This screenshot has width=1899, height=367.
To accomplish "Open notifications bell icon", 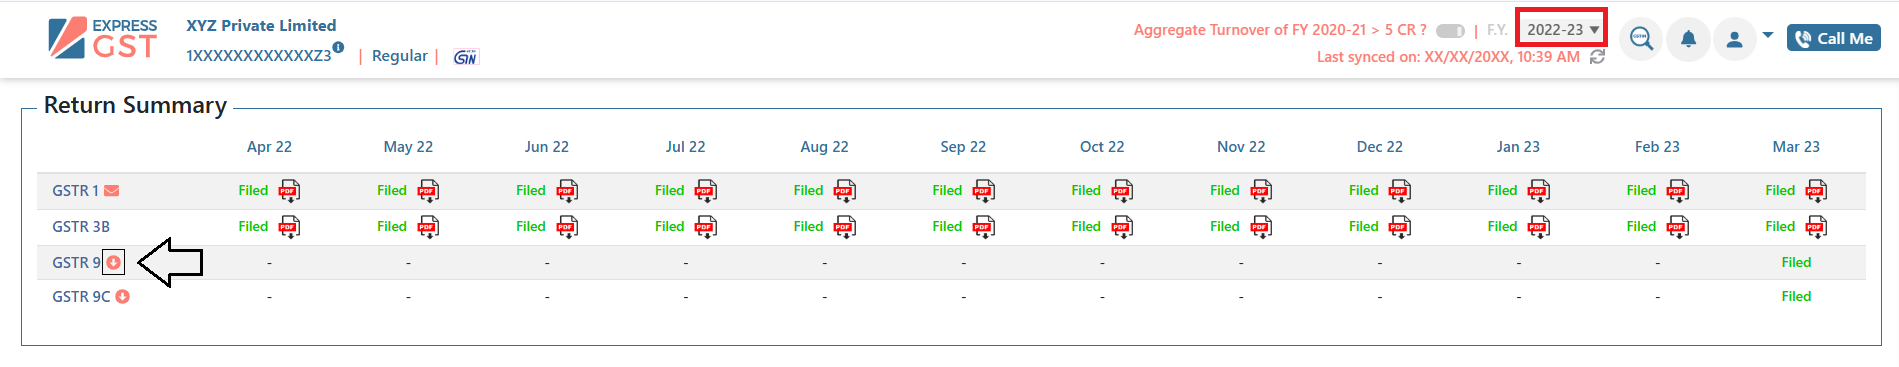I will [x=1688, y=39].
